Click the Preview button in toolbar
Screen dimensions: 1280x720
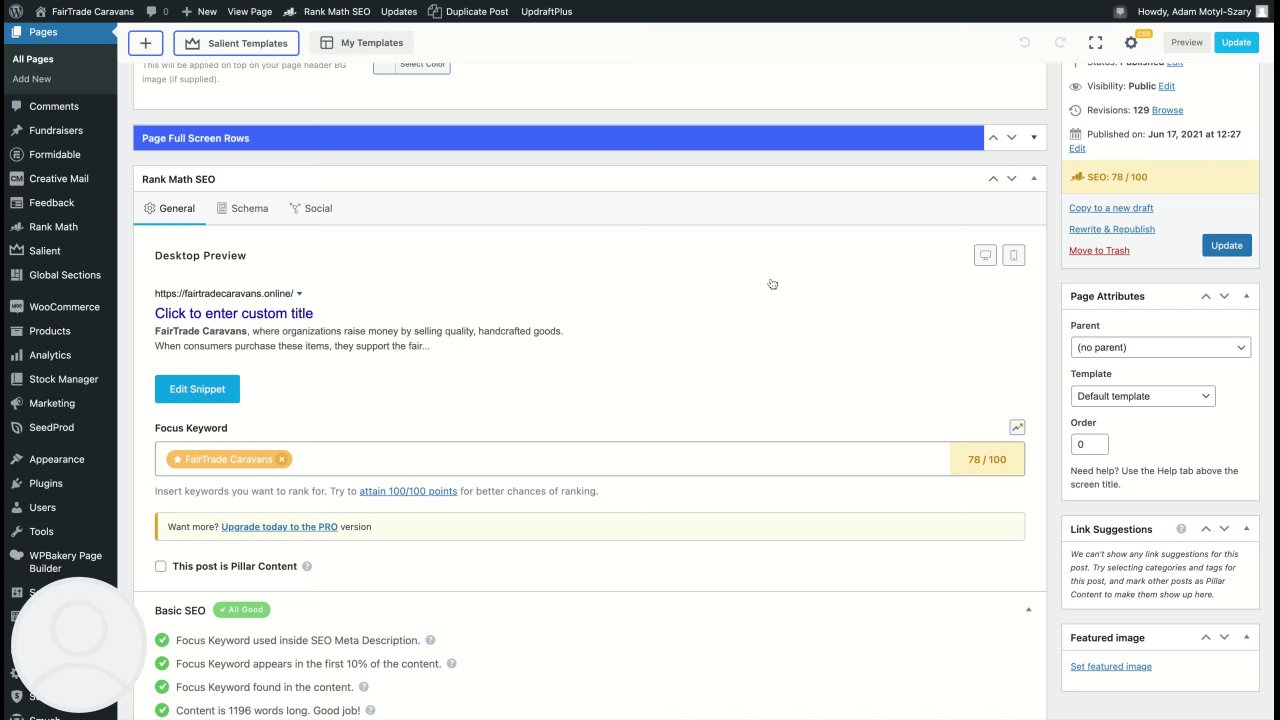coord(1187,42)
